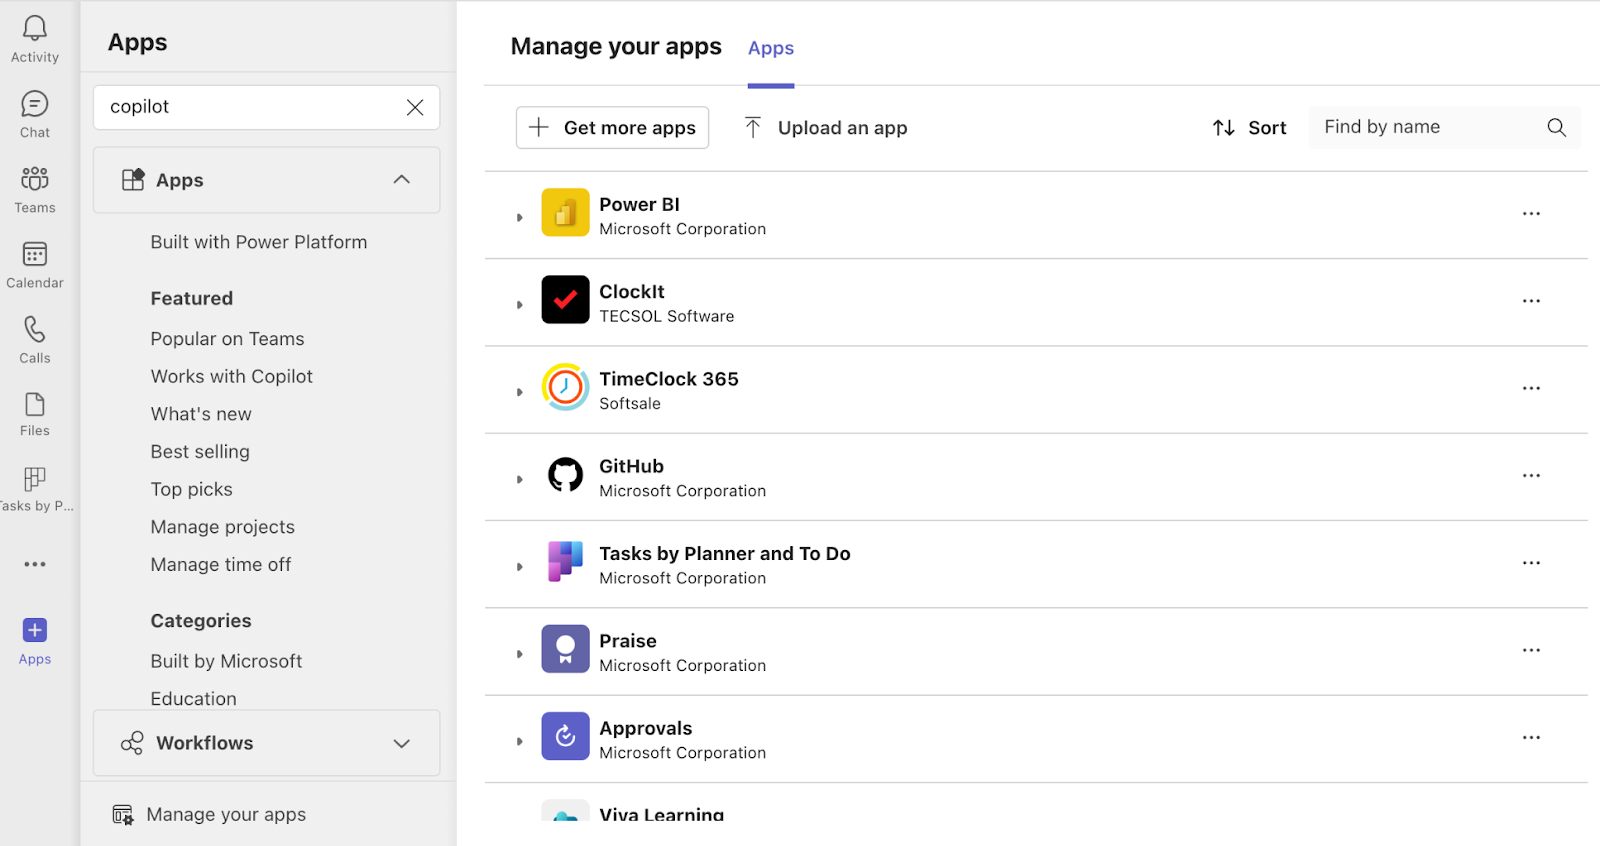This screenshot has height=846, width=1600.
Task: Open more options for ClockIt
Action: [x=1531, y=301]
